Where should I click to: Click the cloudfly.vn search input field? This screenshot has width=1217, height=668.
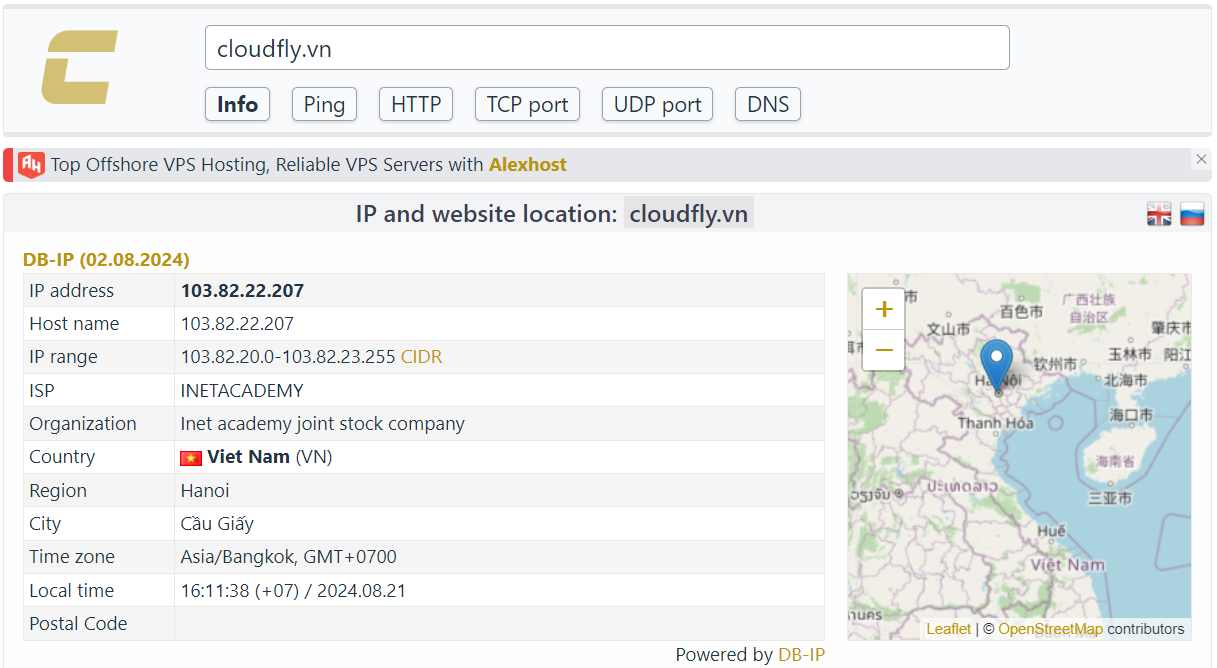click(607, 48)
